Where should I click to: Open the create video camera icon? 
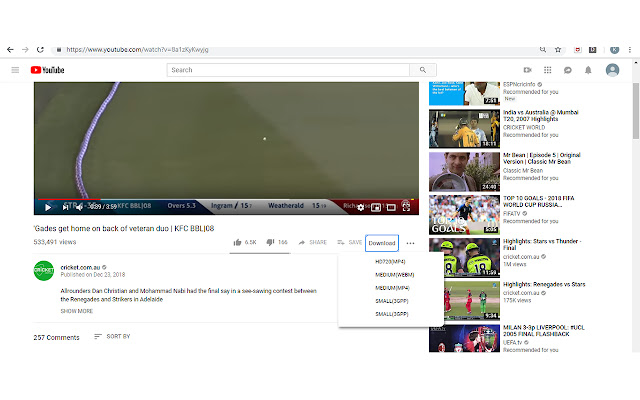527,70
